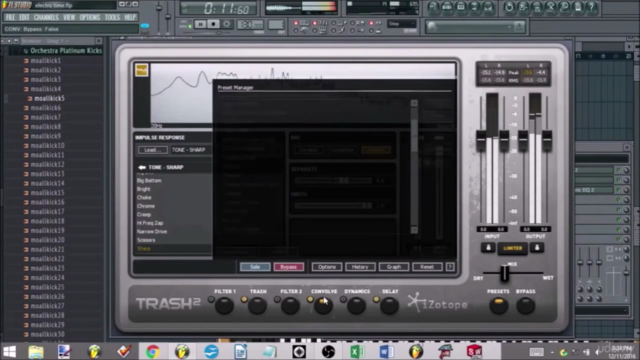Screen dimensions: 640x360
Task: Click the left input gain fader
Action: coord(481,140)
